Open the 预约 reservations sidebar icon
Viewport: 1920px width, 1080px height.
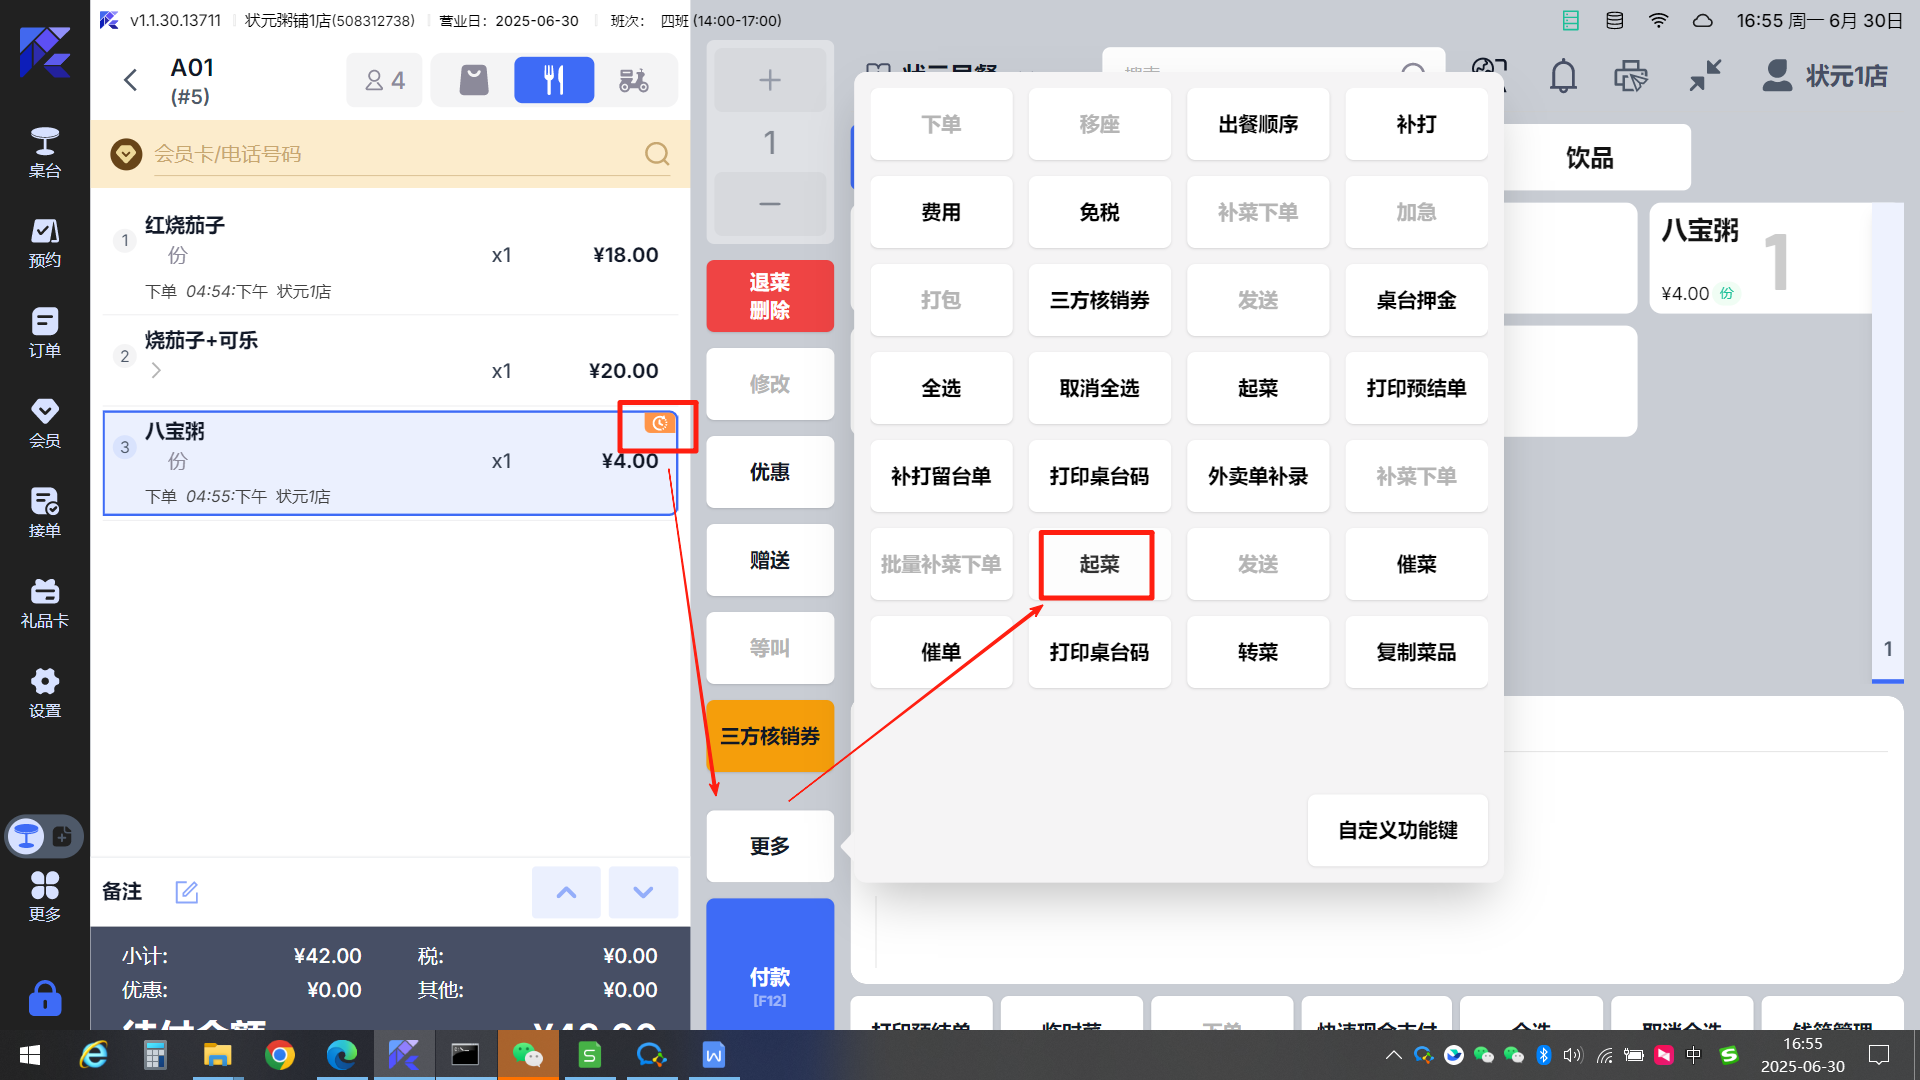44,243
